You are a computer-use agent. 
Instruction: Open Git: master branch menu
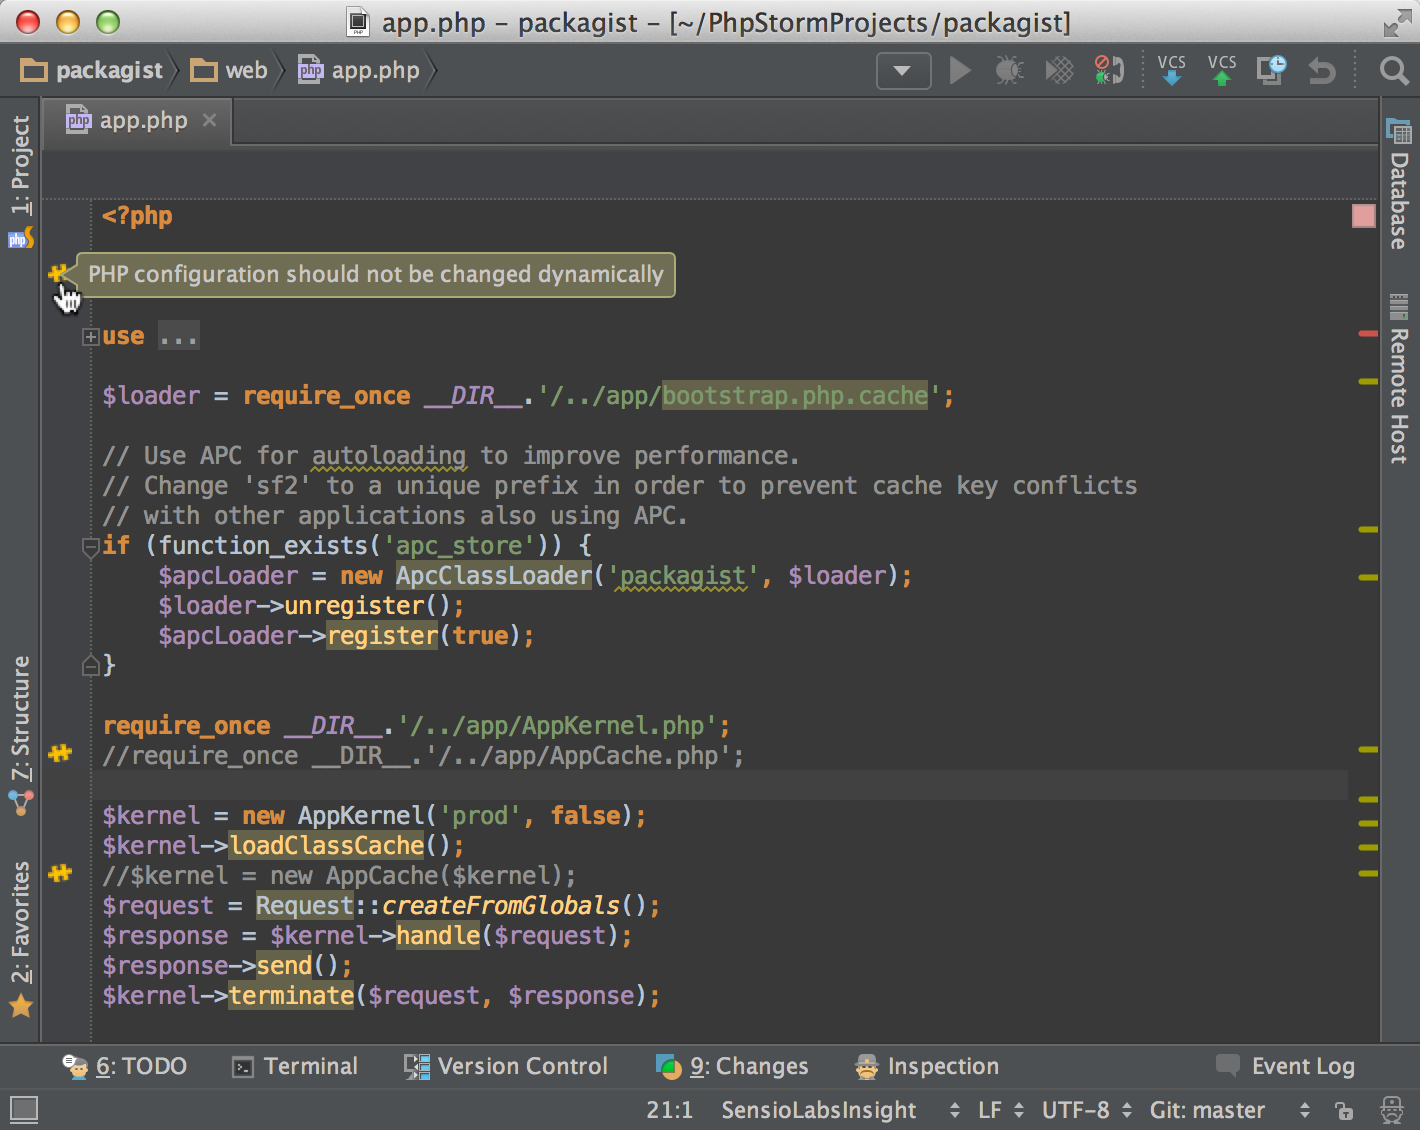[1229, 1110]
